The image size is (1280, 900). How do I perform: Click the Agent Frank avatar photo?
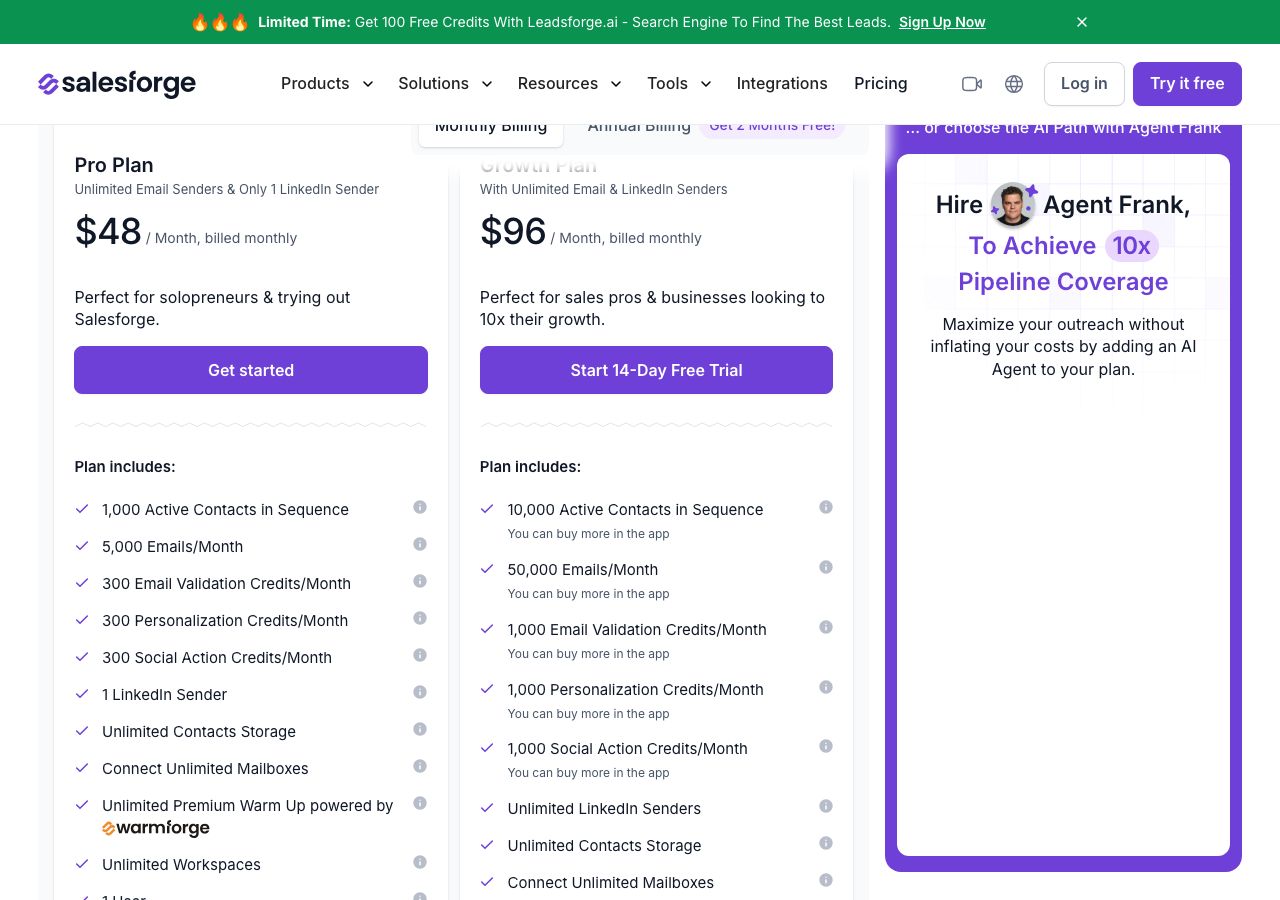[1013, 205]
